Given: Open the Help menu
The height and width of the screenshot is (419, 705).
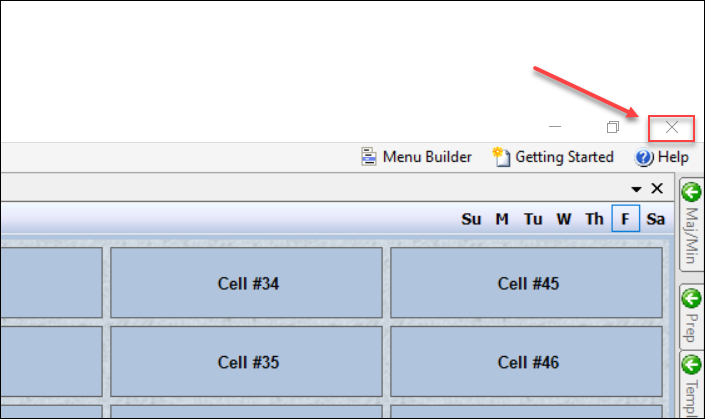Looking at the screenshot, I should tap(662, 157).
